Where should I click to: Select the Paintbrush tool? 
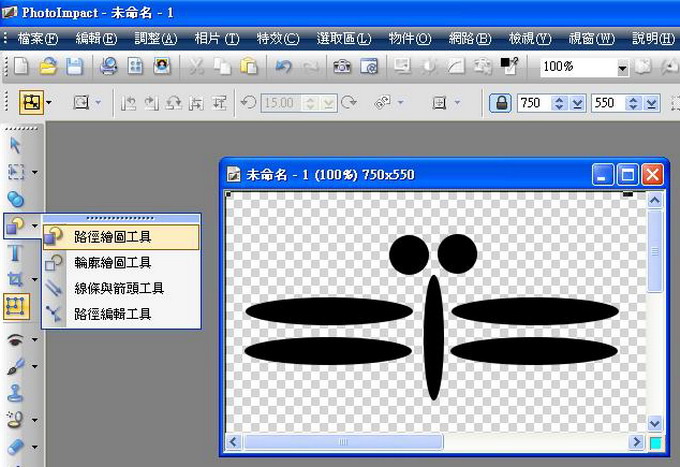16,366
